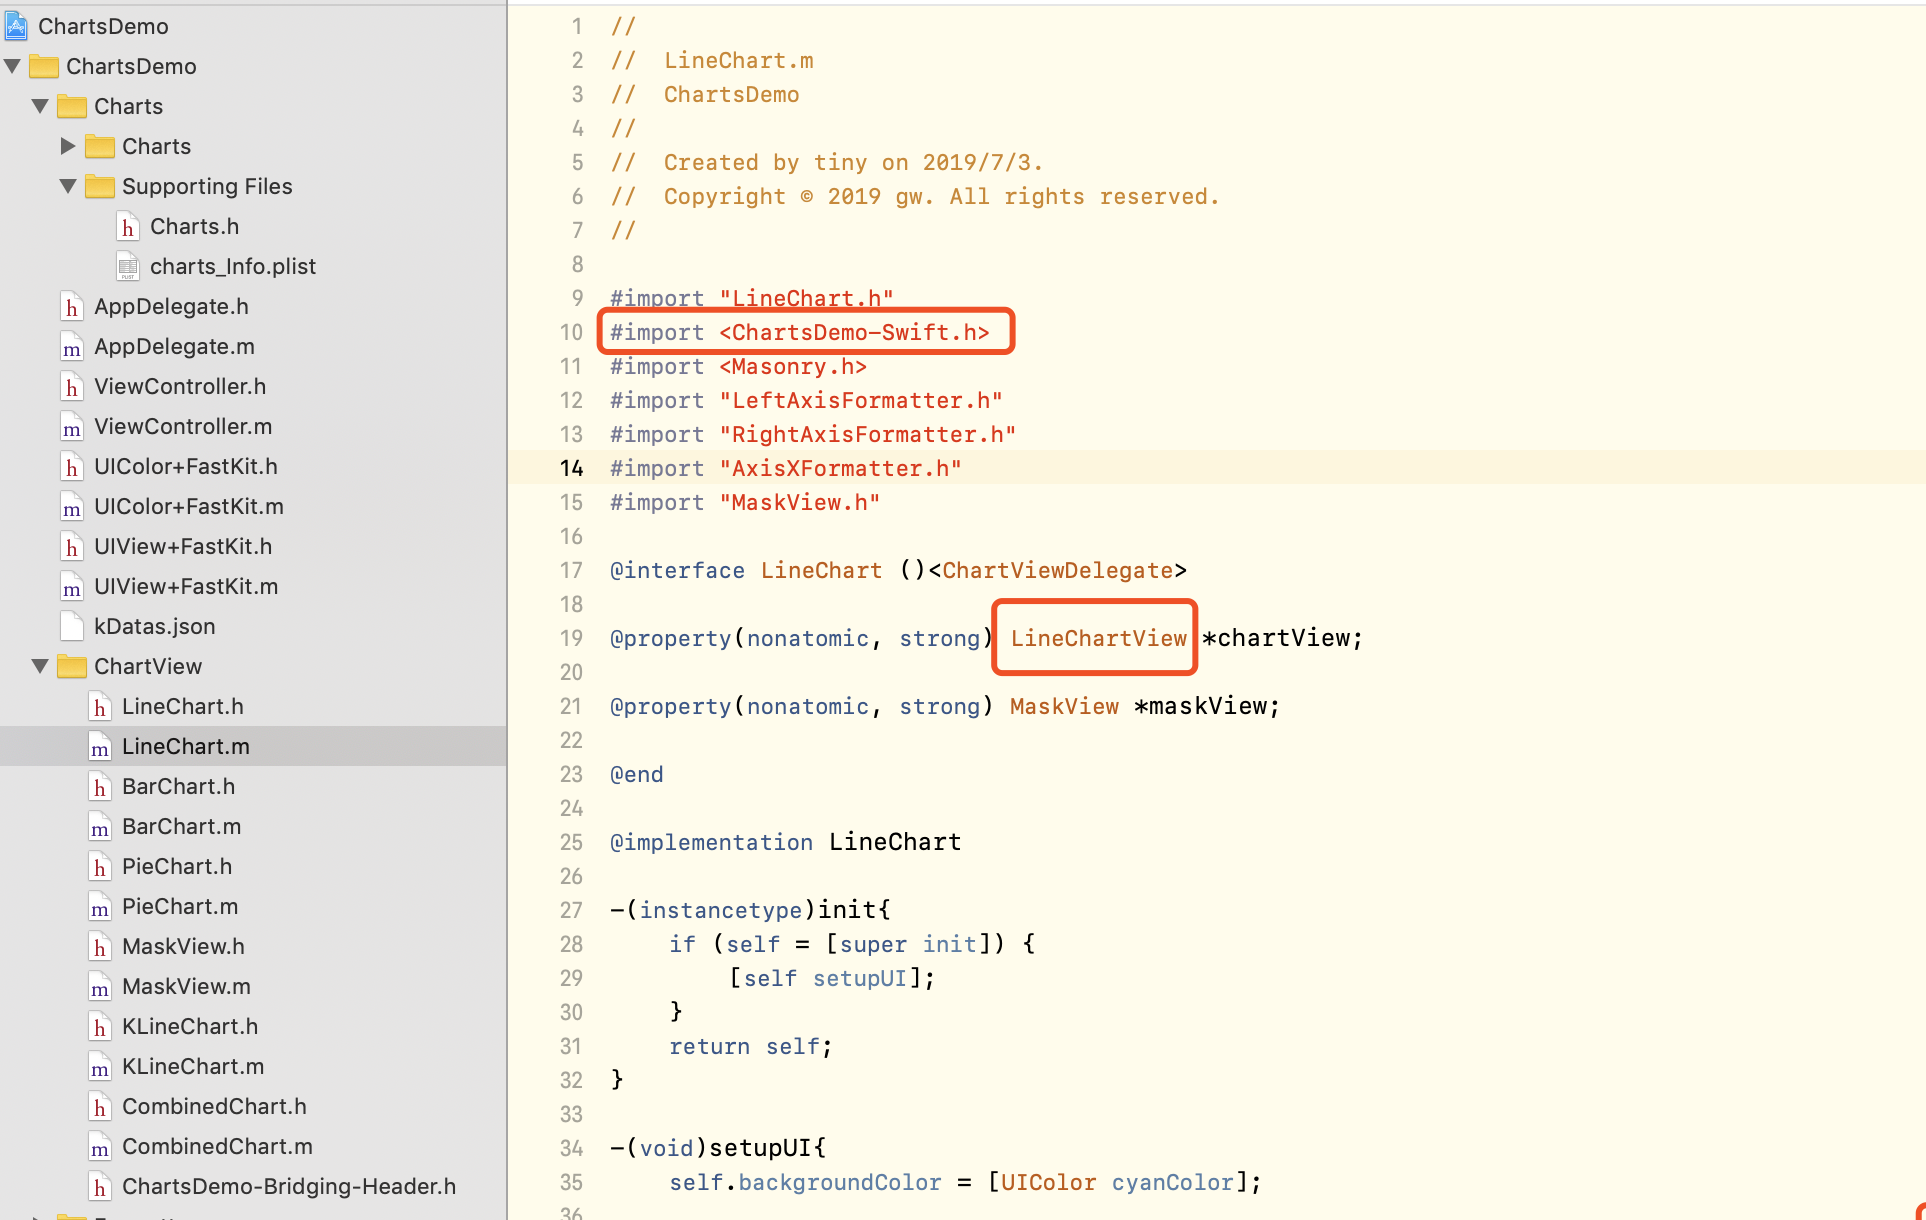The width and height of the screenshot is (1926, 1220).
Task: Open ViewController.m from the navigator
Action: click(x=182, y=427)
